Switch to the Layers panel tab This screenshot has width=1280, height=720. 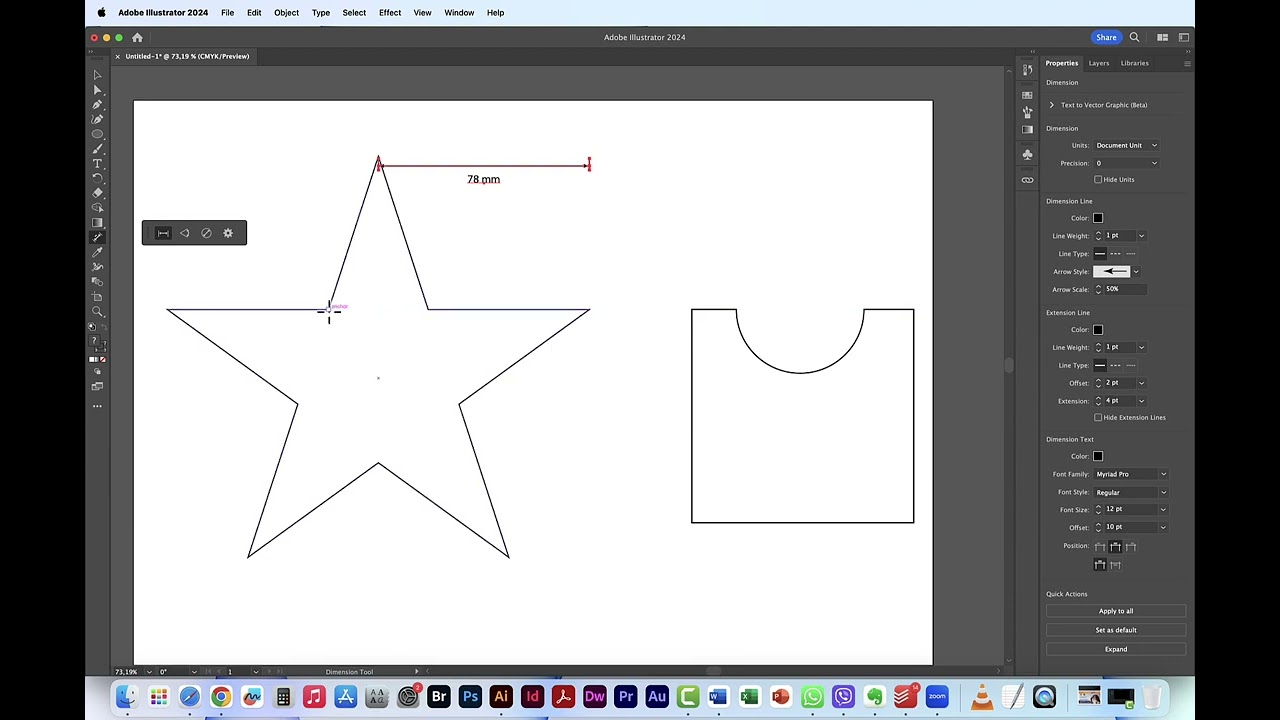click(1099, 63)
